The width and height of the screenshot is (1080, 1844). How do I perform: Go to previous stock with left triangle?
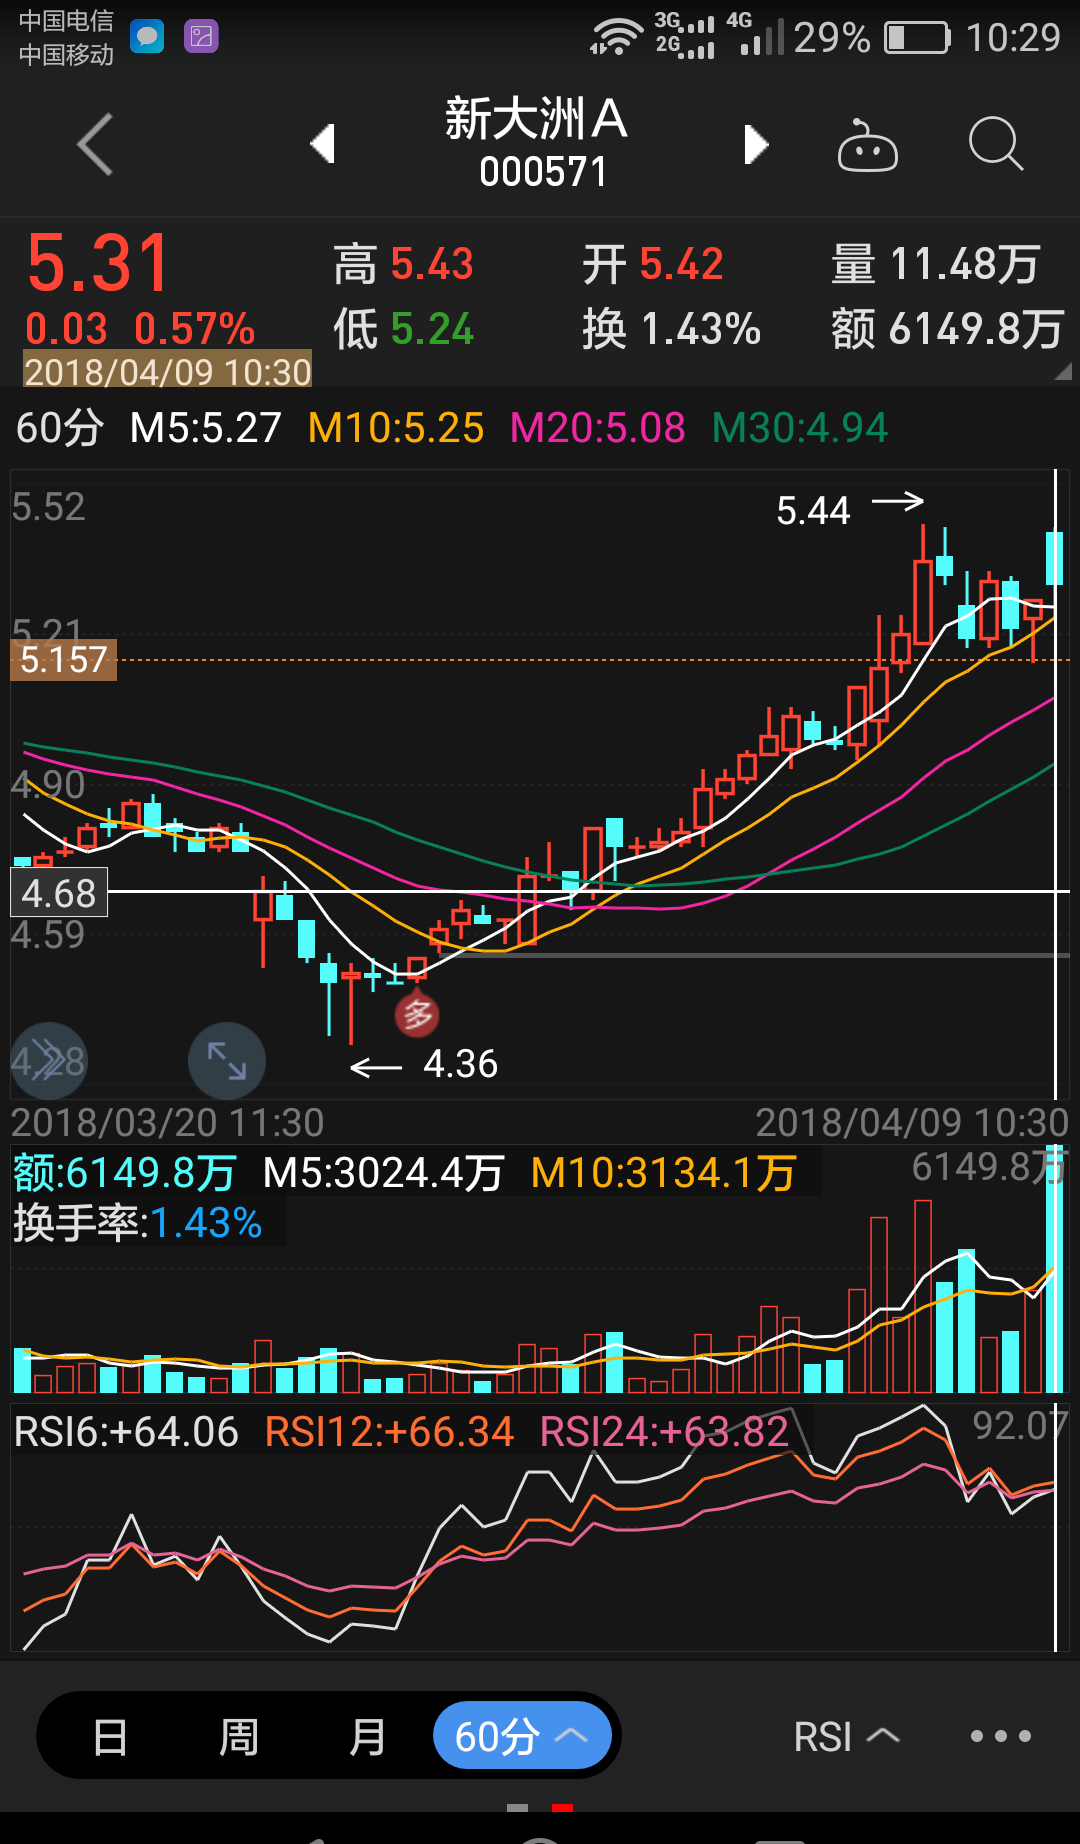[x=322, y=144]
